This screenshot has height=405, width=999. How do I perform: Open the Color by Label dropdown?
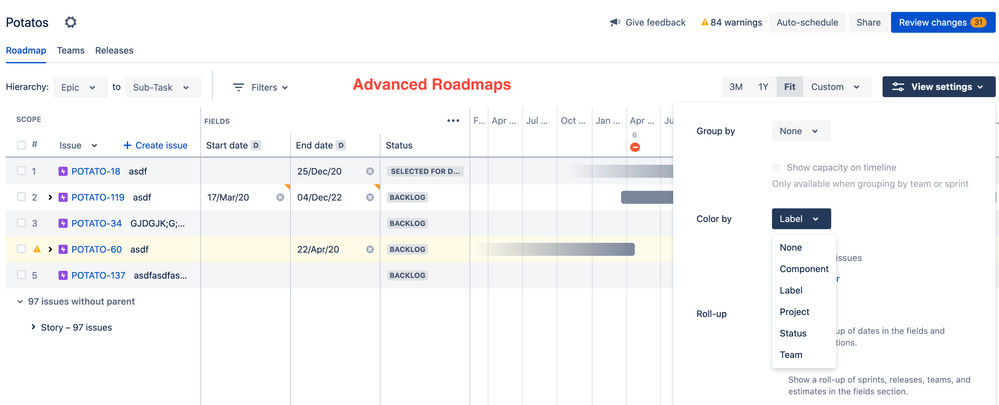pos(801,219)
